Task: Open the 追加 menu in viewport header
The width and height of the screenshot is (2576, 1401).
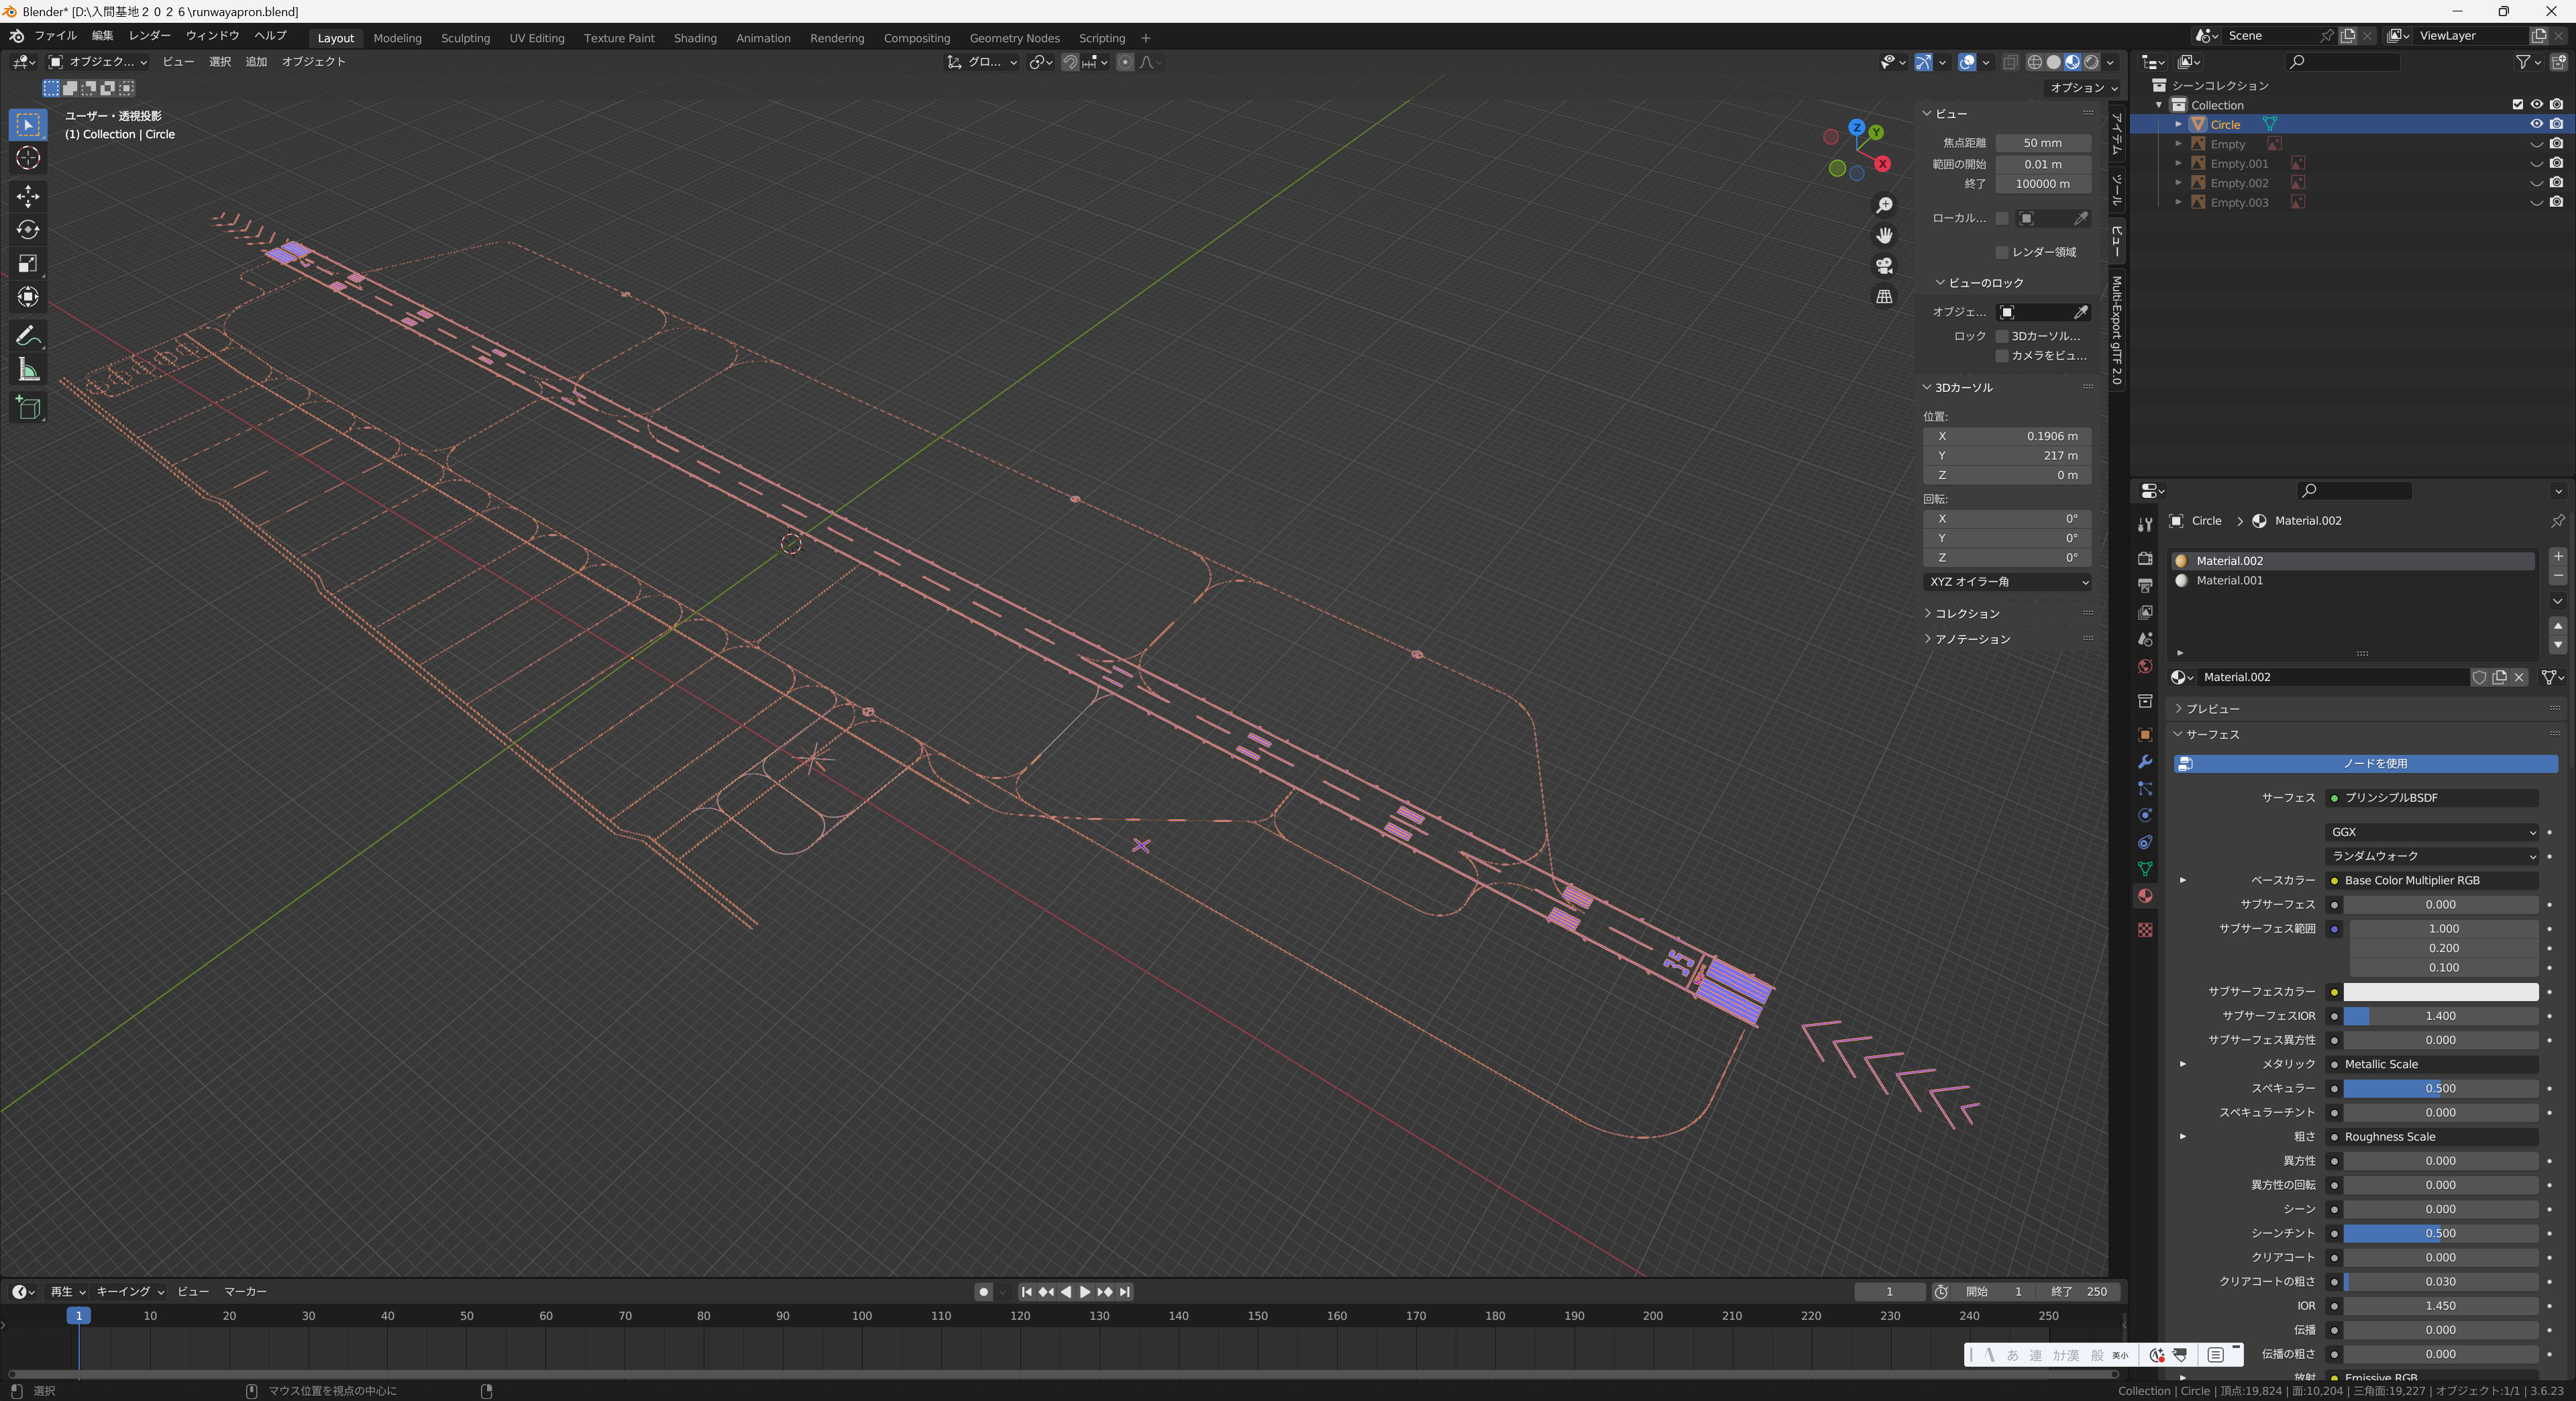Action: click(x=256, y=62)
